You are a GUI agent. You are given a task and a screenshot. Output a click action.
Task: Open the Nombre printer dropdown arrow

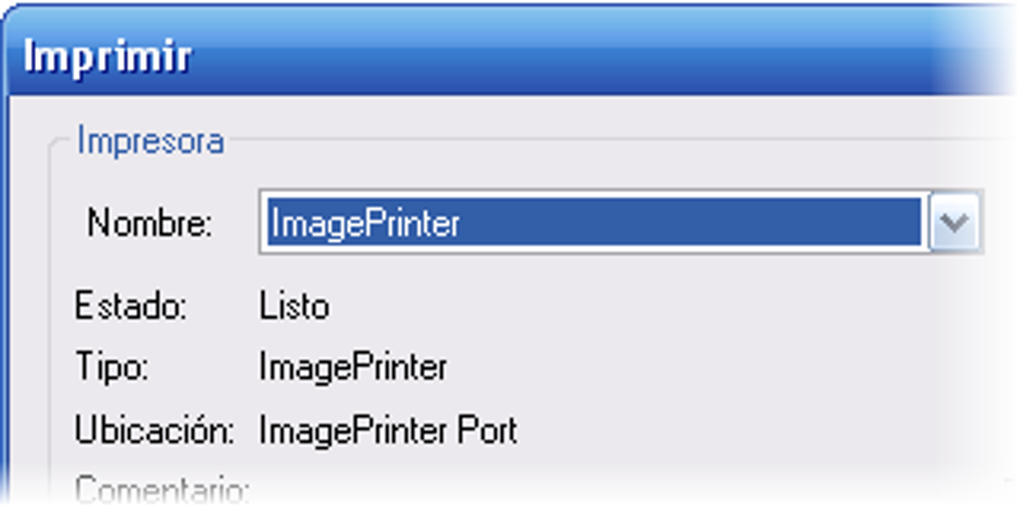click(x=954, y=222)
